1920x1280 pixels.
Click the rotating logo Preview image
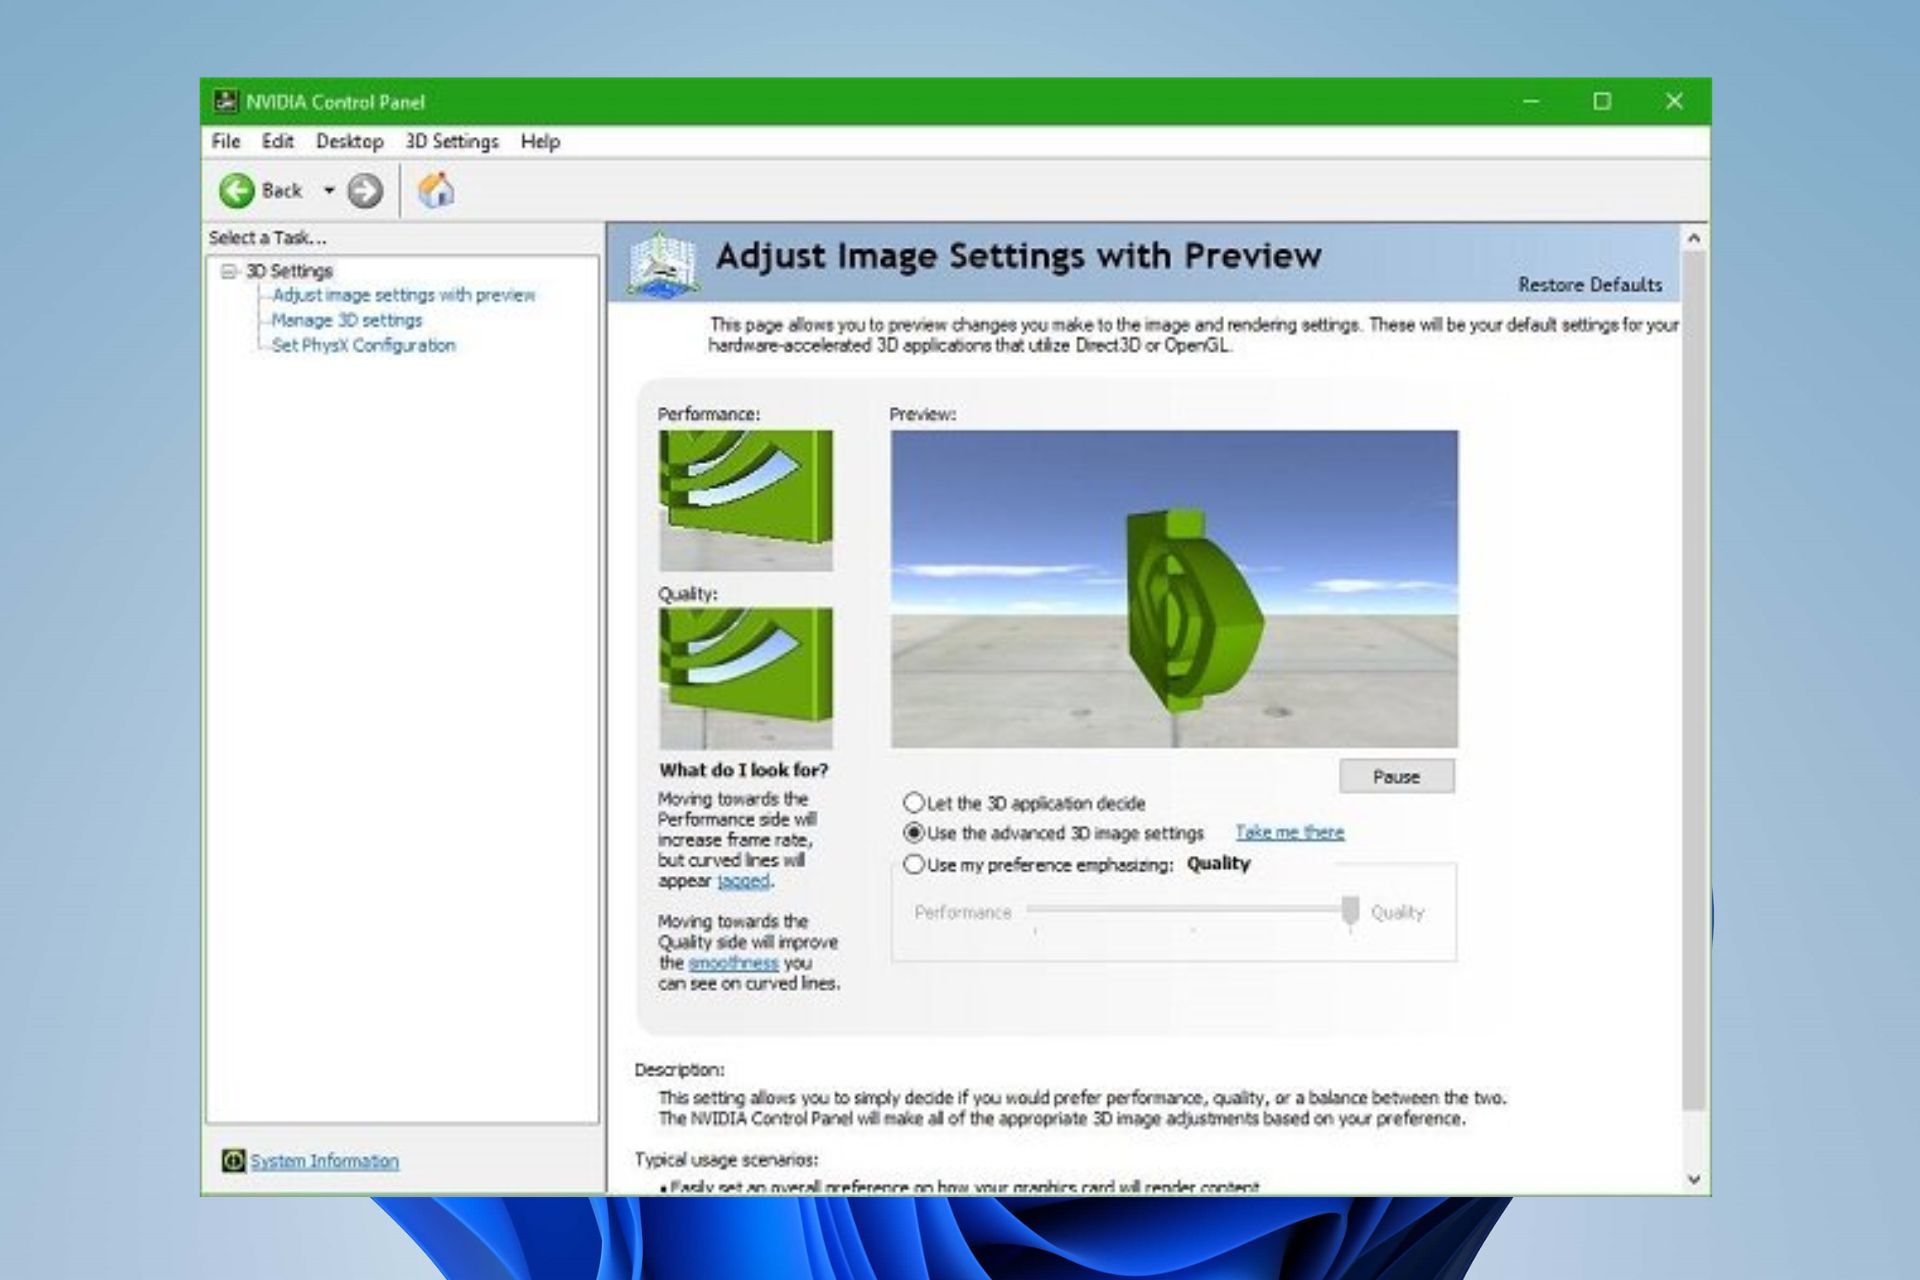pos(1174,589)
